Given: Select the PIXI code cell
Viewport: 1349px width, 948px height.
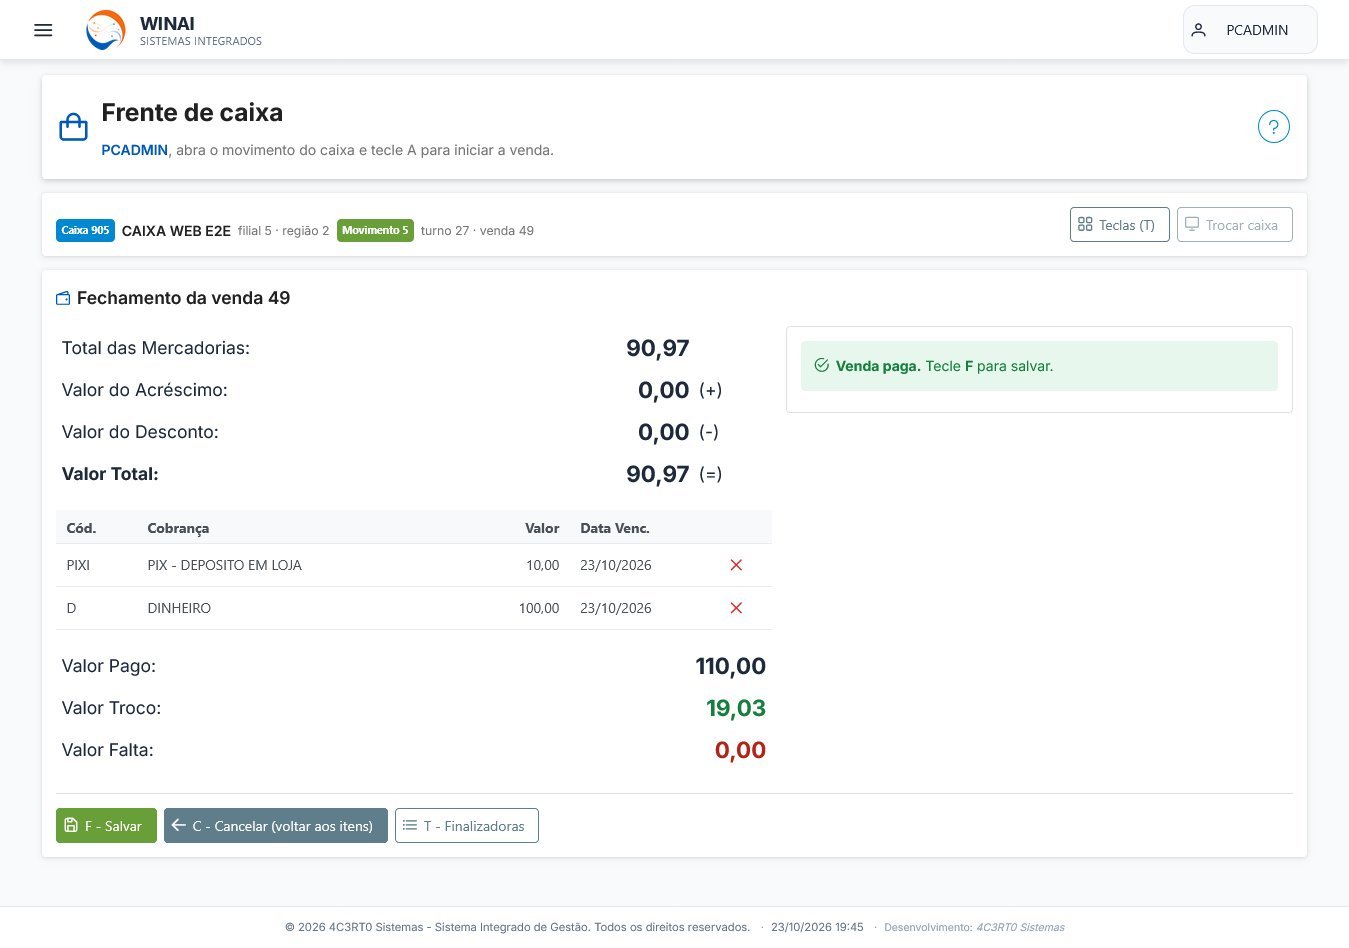Looking at the screenshot, I should 78,565.
